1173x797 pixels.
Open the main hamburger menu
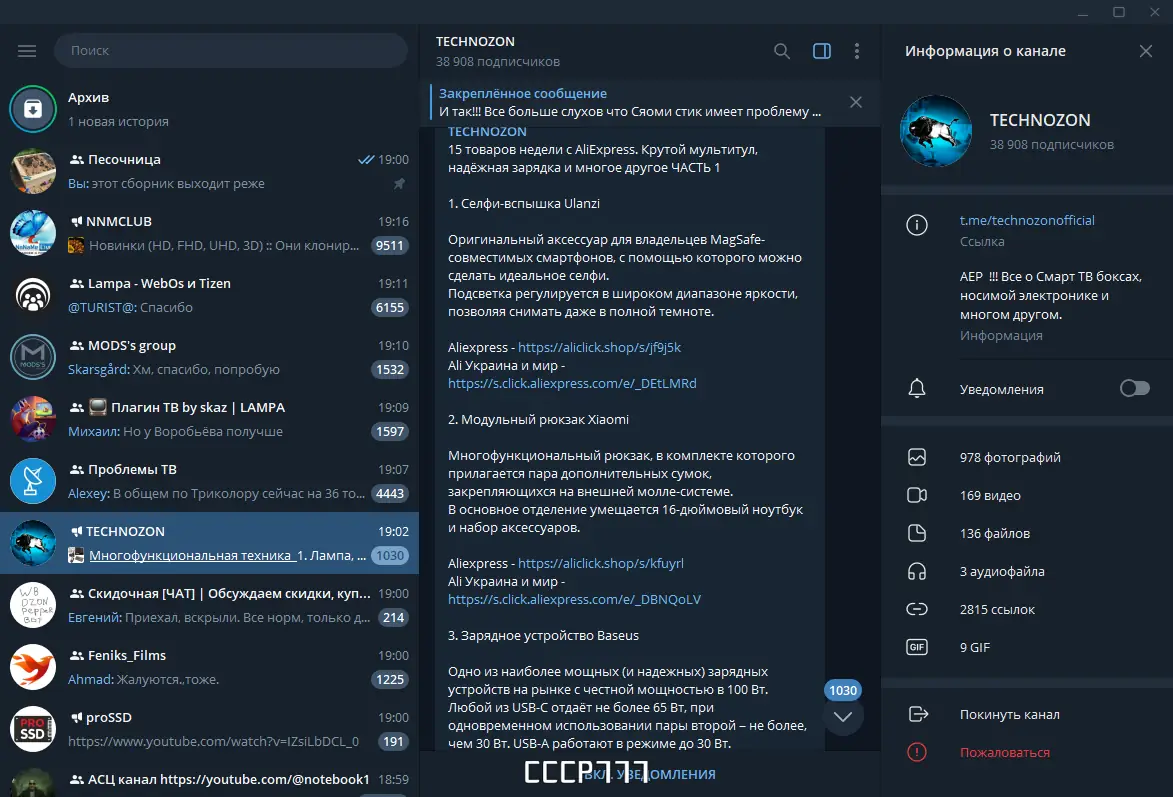pos(27,50)
